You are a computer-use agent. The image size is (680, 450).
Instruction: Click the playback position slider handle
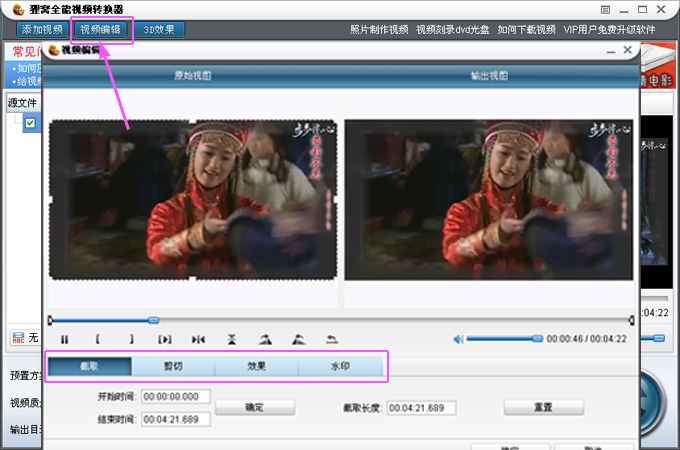click(153, 320)
